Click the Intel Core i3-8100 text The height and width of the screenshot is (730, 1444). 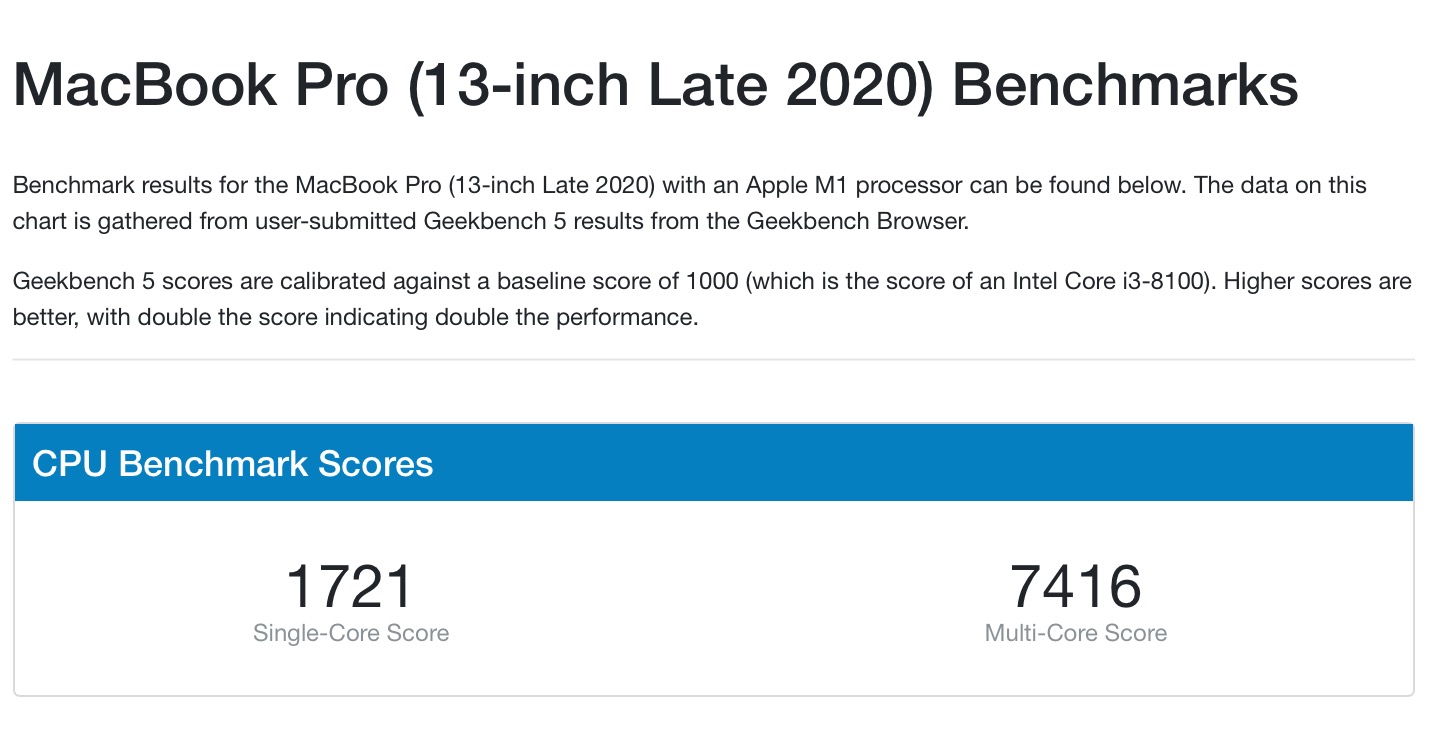point(1095,281)
